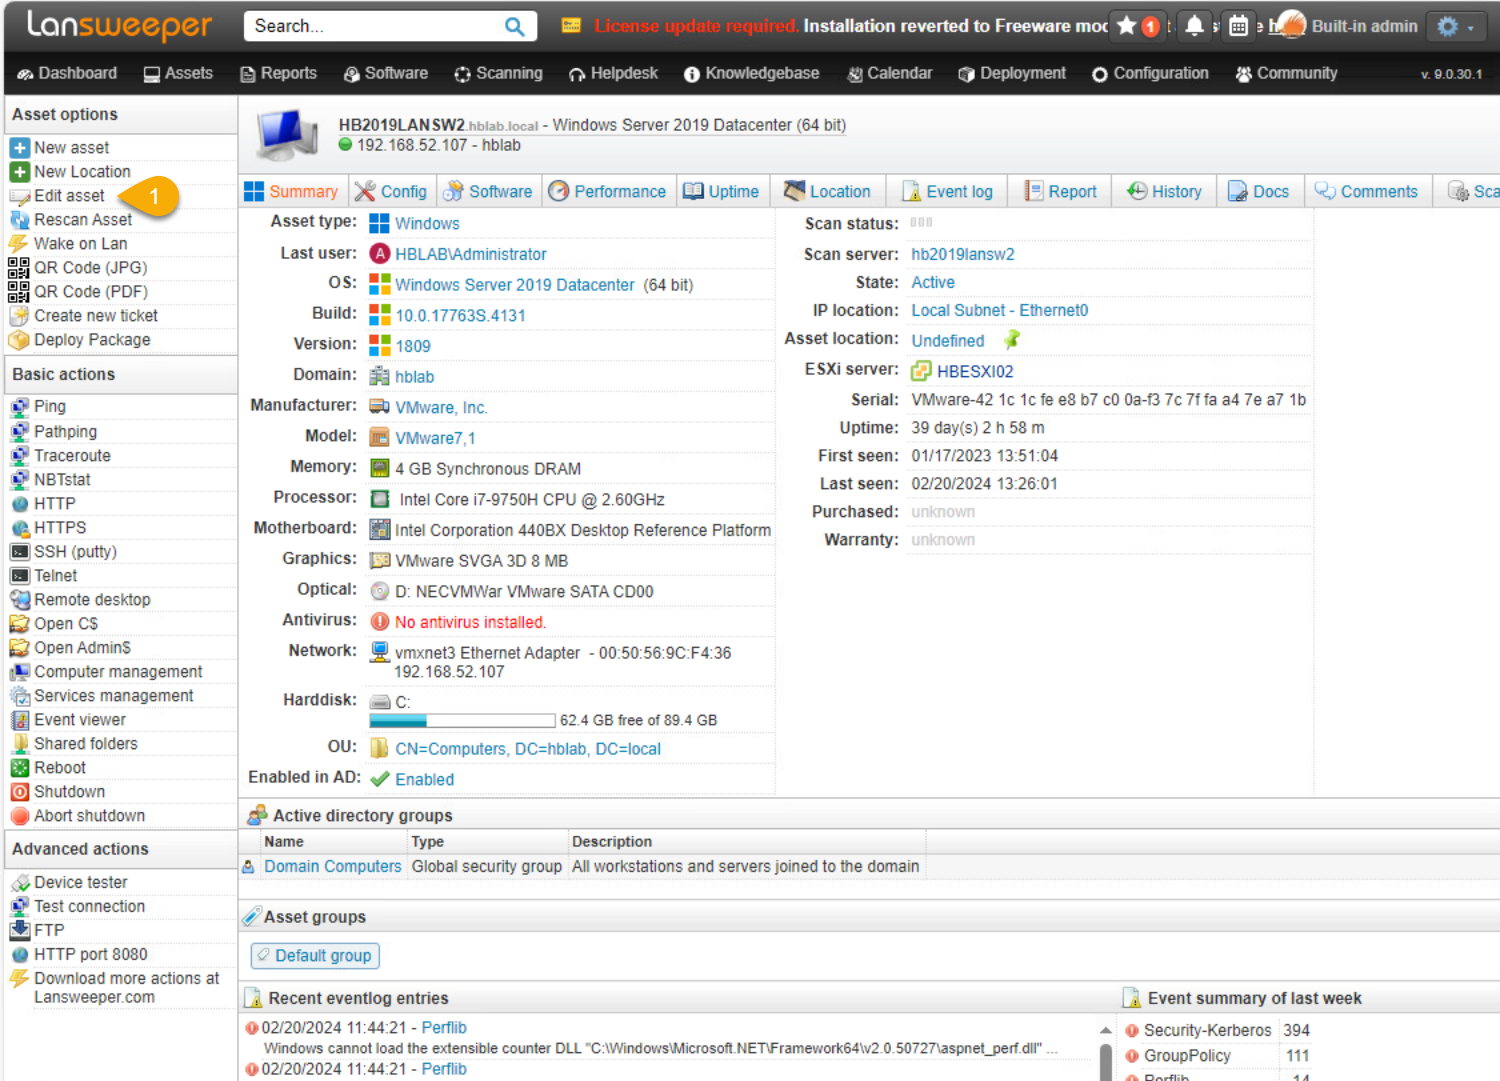Switch to the History tab

(x=1164, y=191)
